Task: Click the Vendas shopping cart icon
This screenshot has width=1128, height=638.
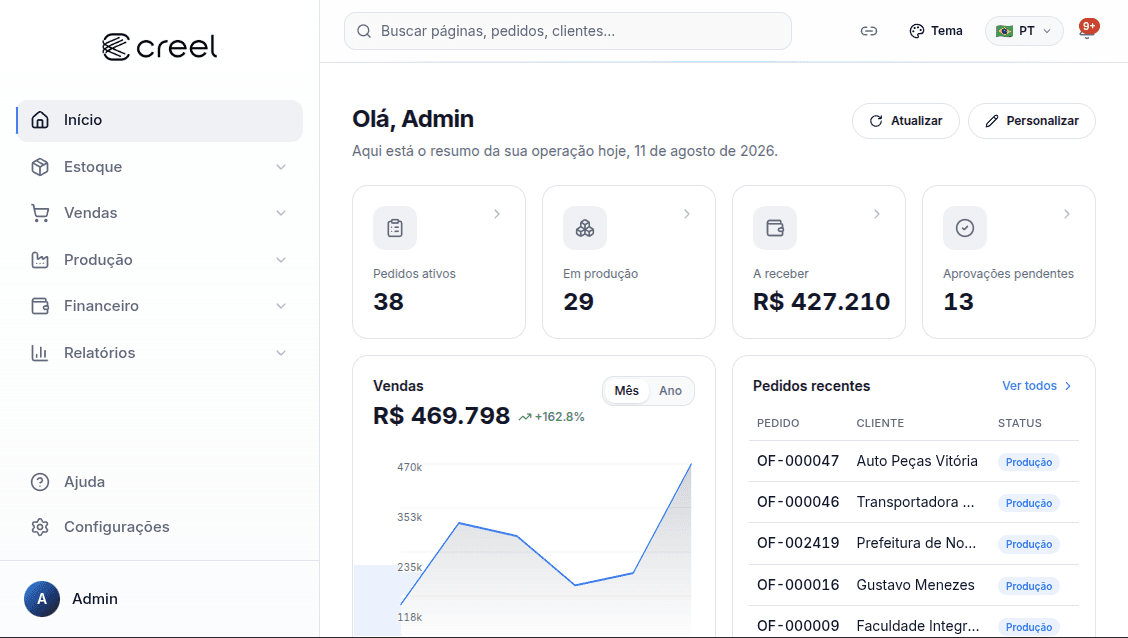Action: point(40,213)
